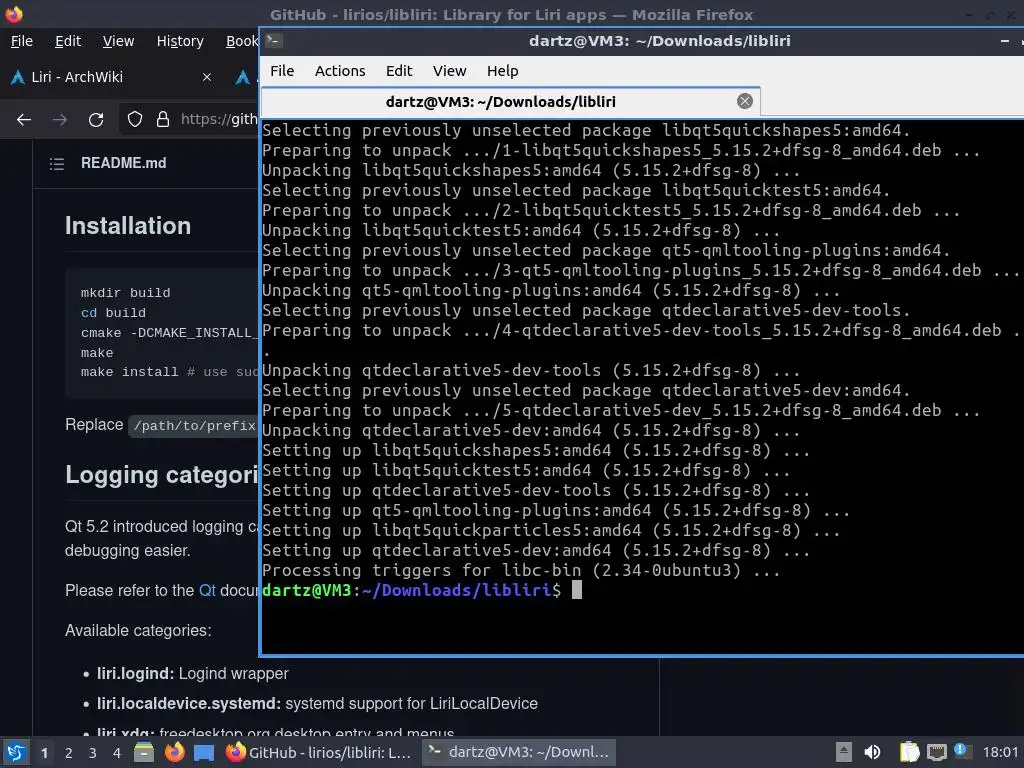Close the dartz@VM3 terminal tab
This screenshot has height=768, width=1024.
tap(744, 101)
